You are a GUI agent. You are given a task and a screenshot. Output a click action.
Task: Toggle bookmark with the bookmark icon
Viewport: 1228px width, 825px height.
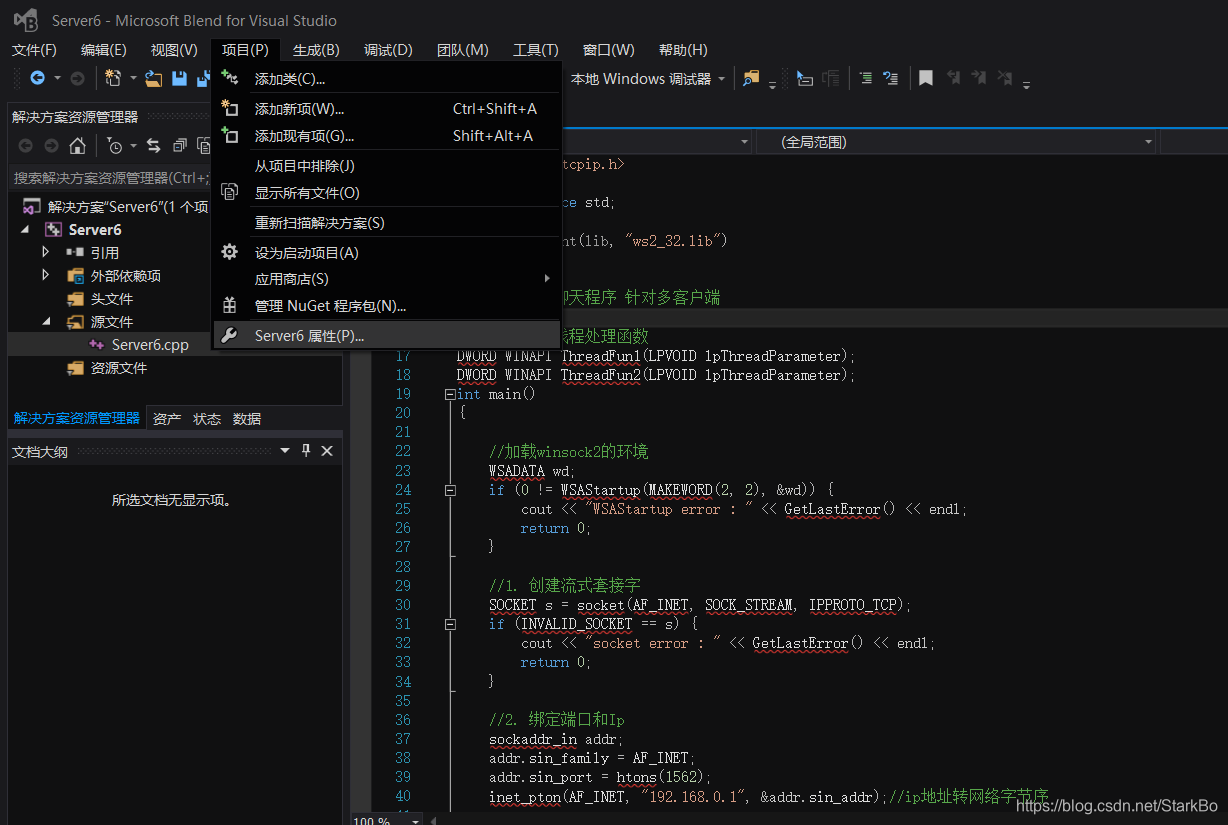coord(926,78)
